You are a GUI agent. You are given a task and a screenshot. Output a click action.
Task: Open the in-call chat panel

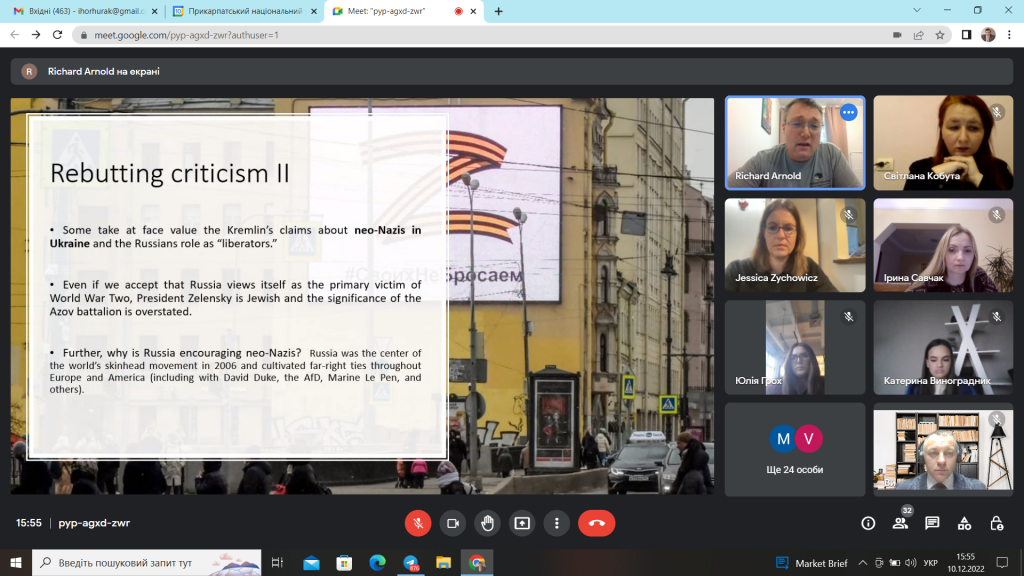coord(932,523)
